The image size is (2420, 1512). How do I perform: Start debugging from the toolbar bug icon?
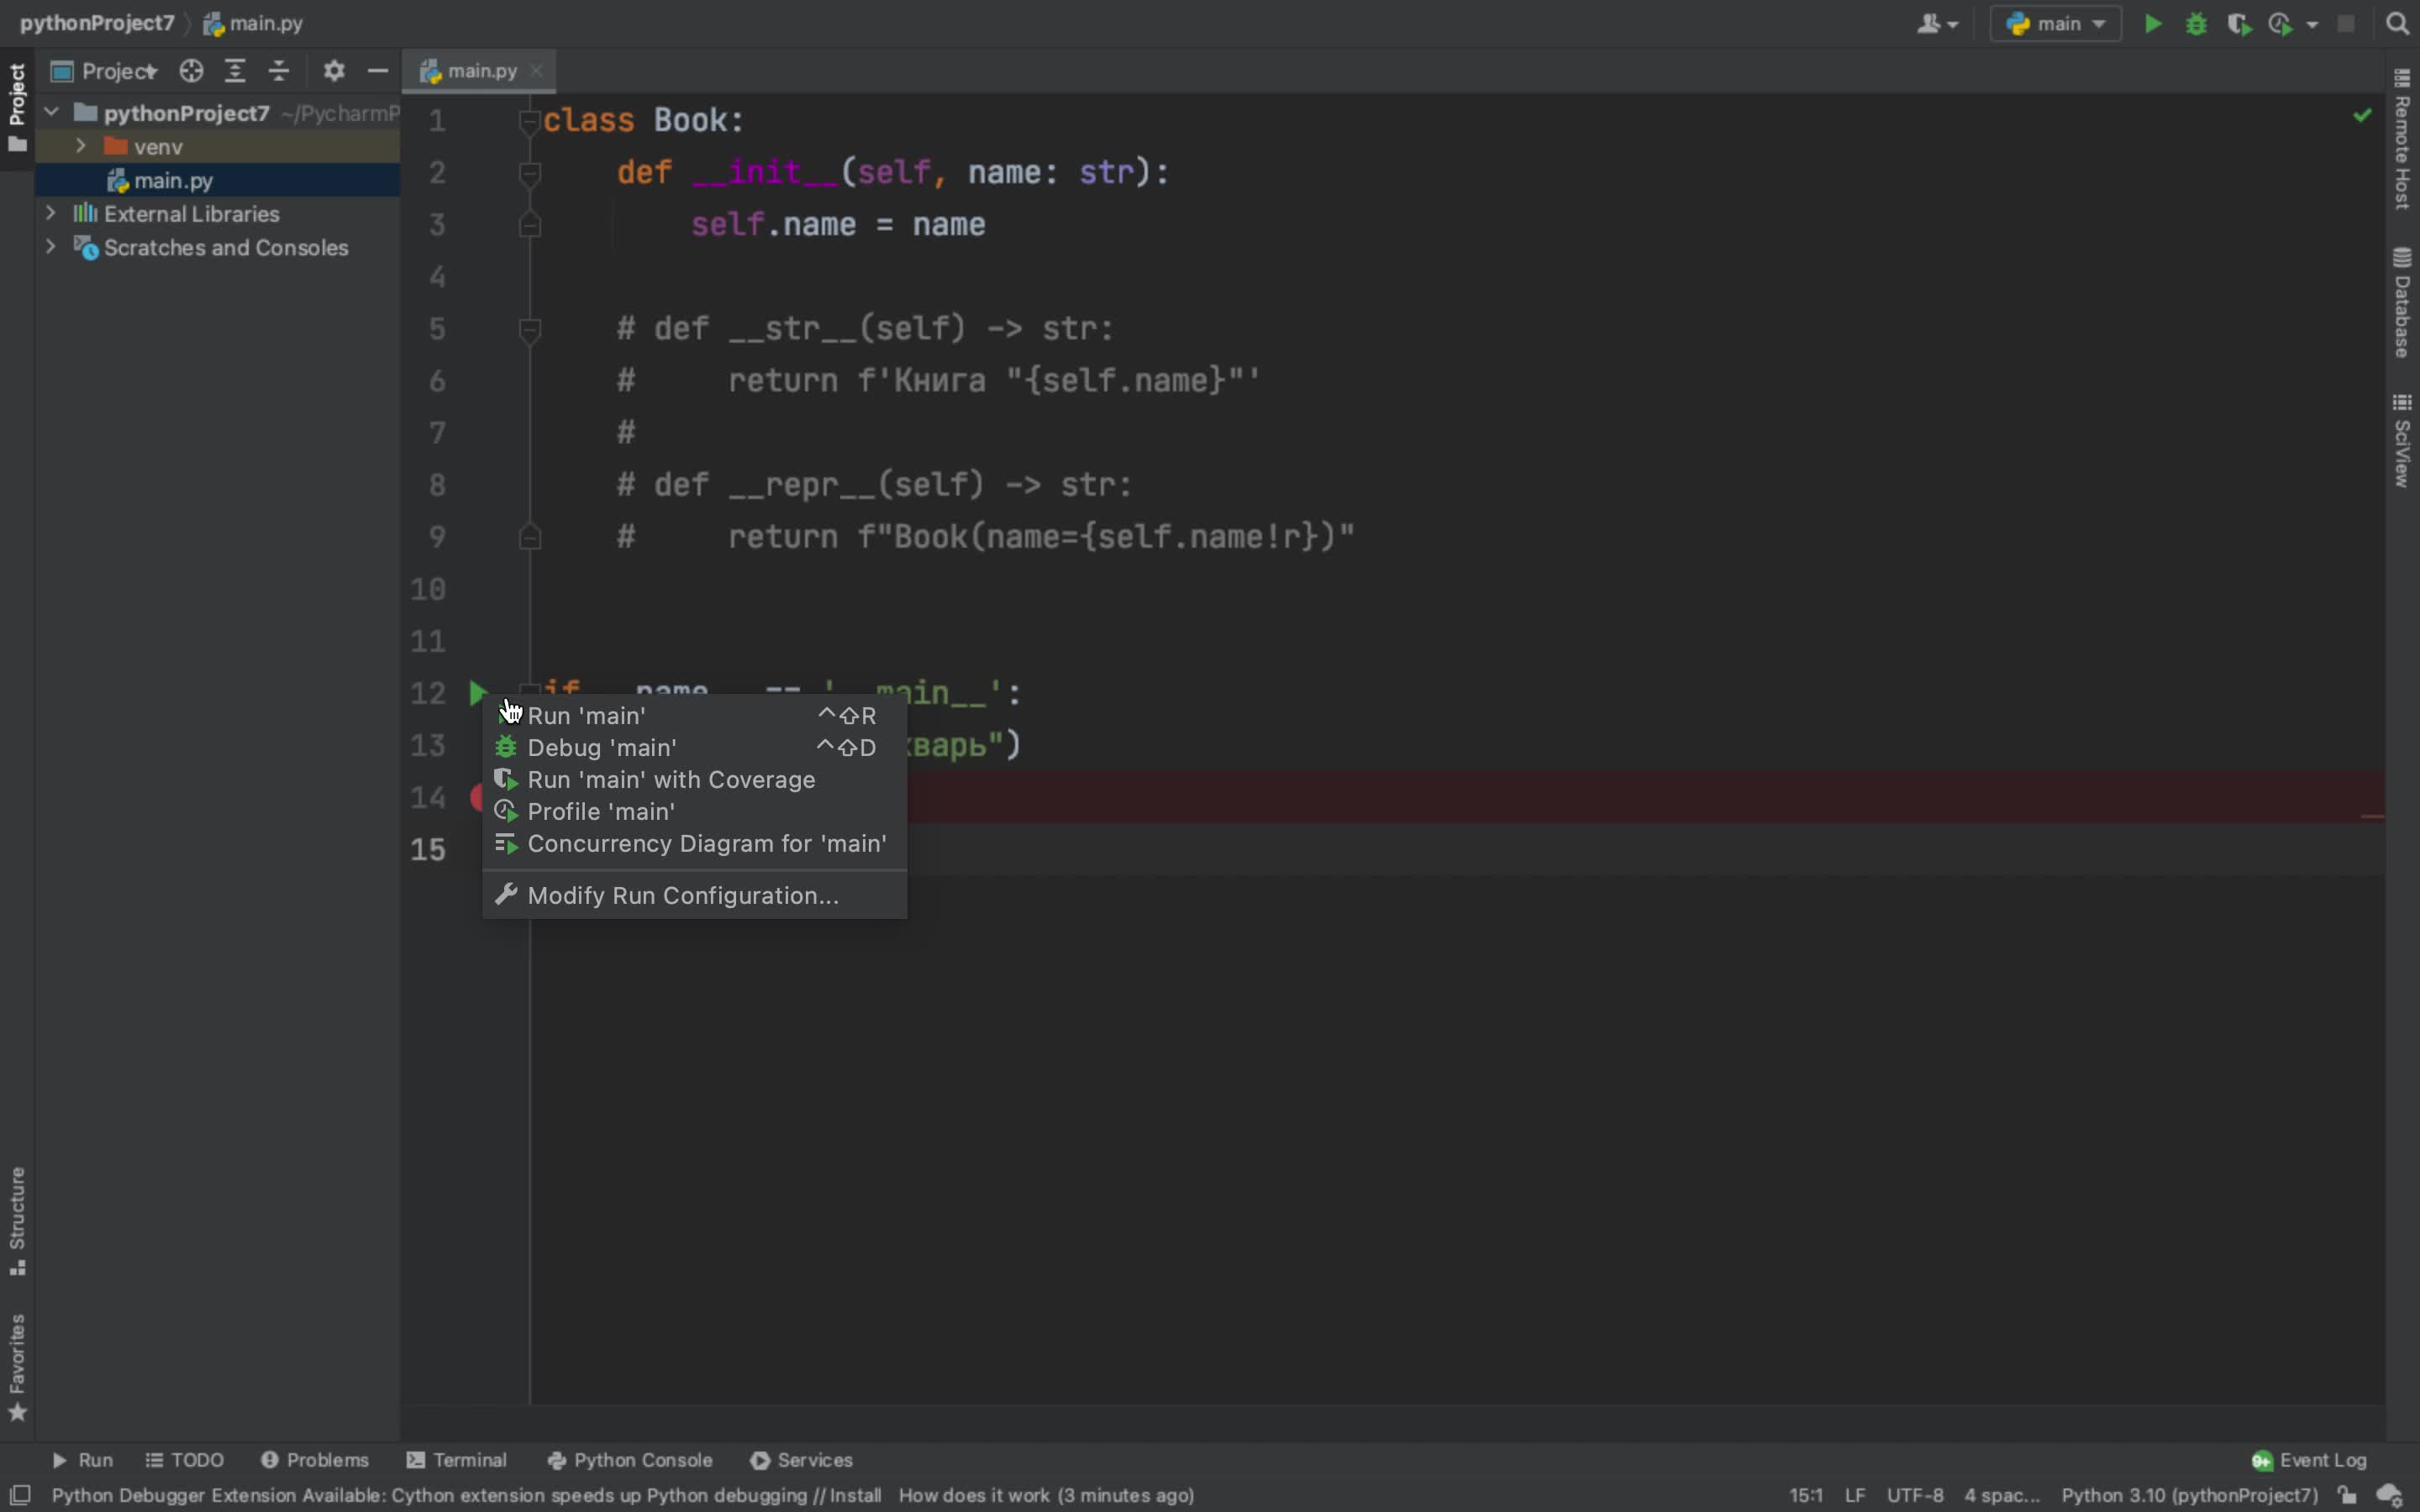click(2196, 24)
